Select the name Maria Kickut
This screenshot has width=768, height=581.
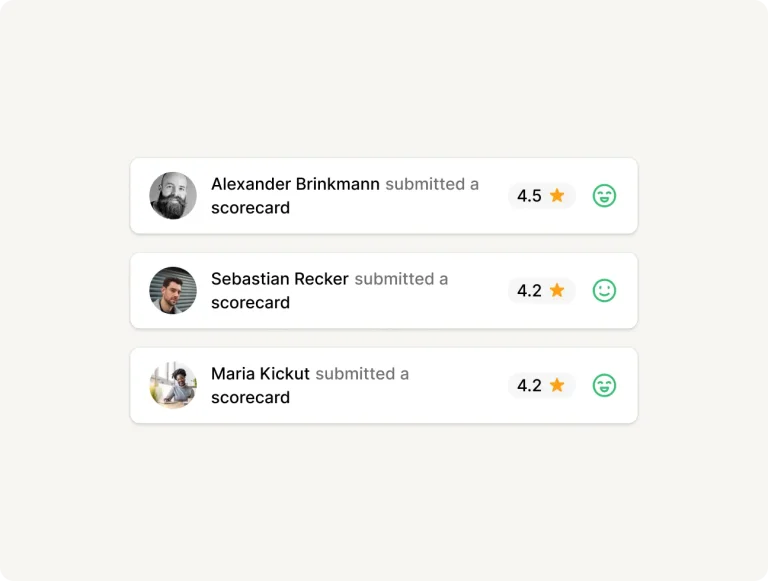(260, 374)
